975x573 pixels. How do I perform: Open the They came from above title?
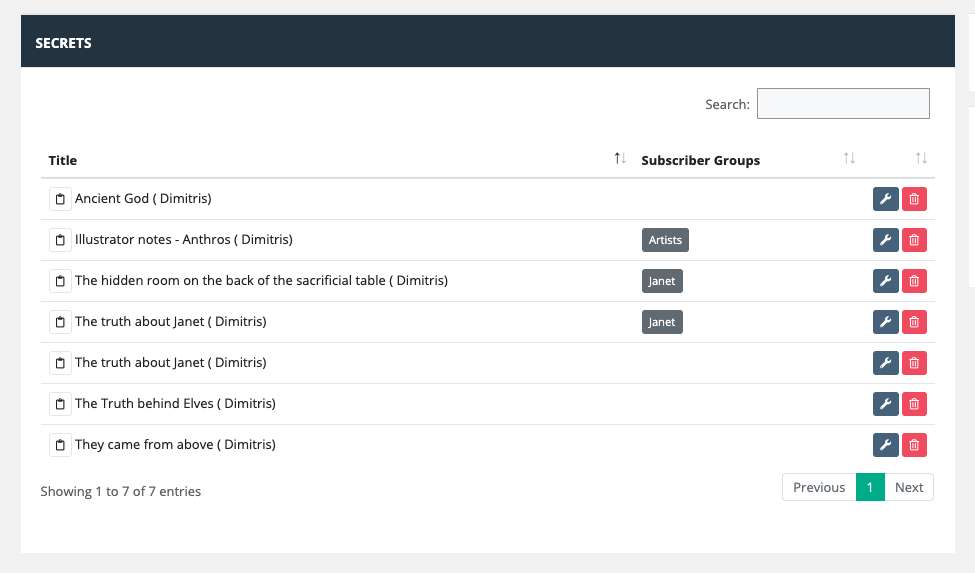(175, 445)
